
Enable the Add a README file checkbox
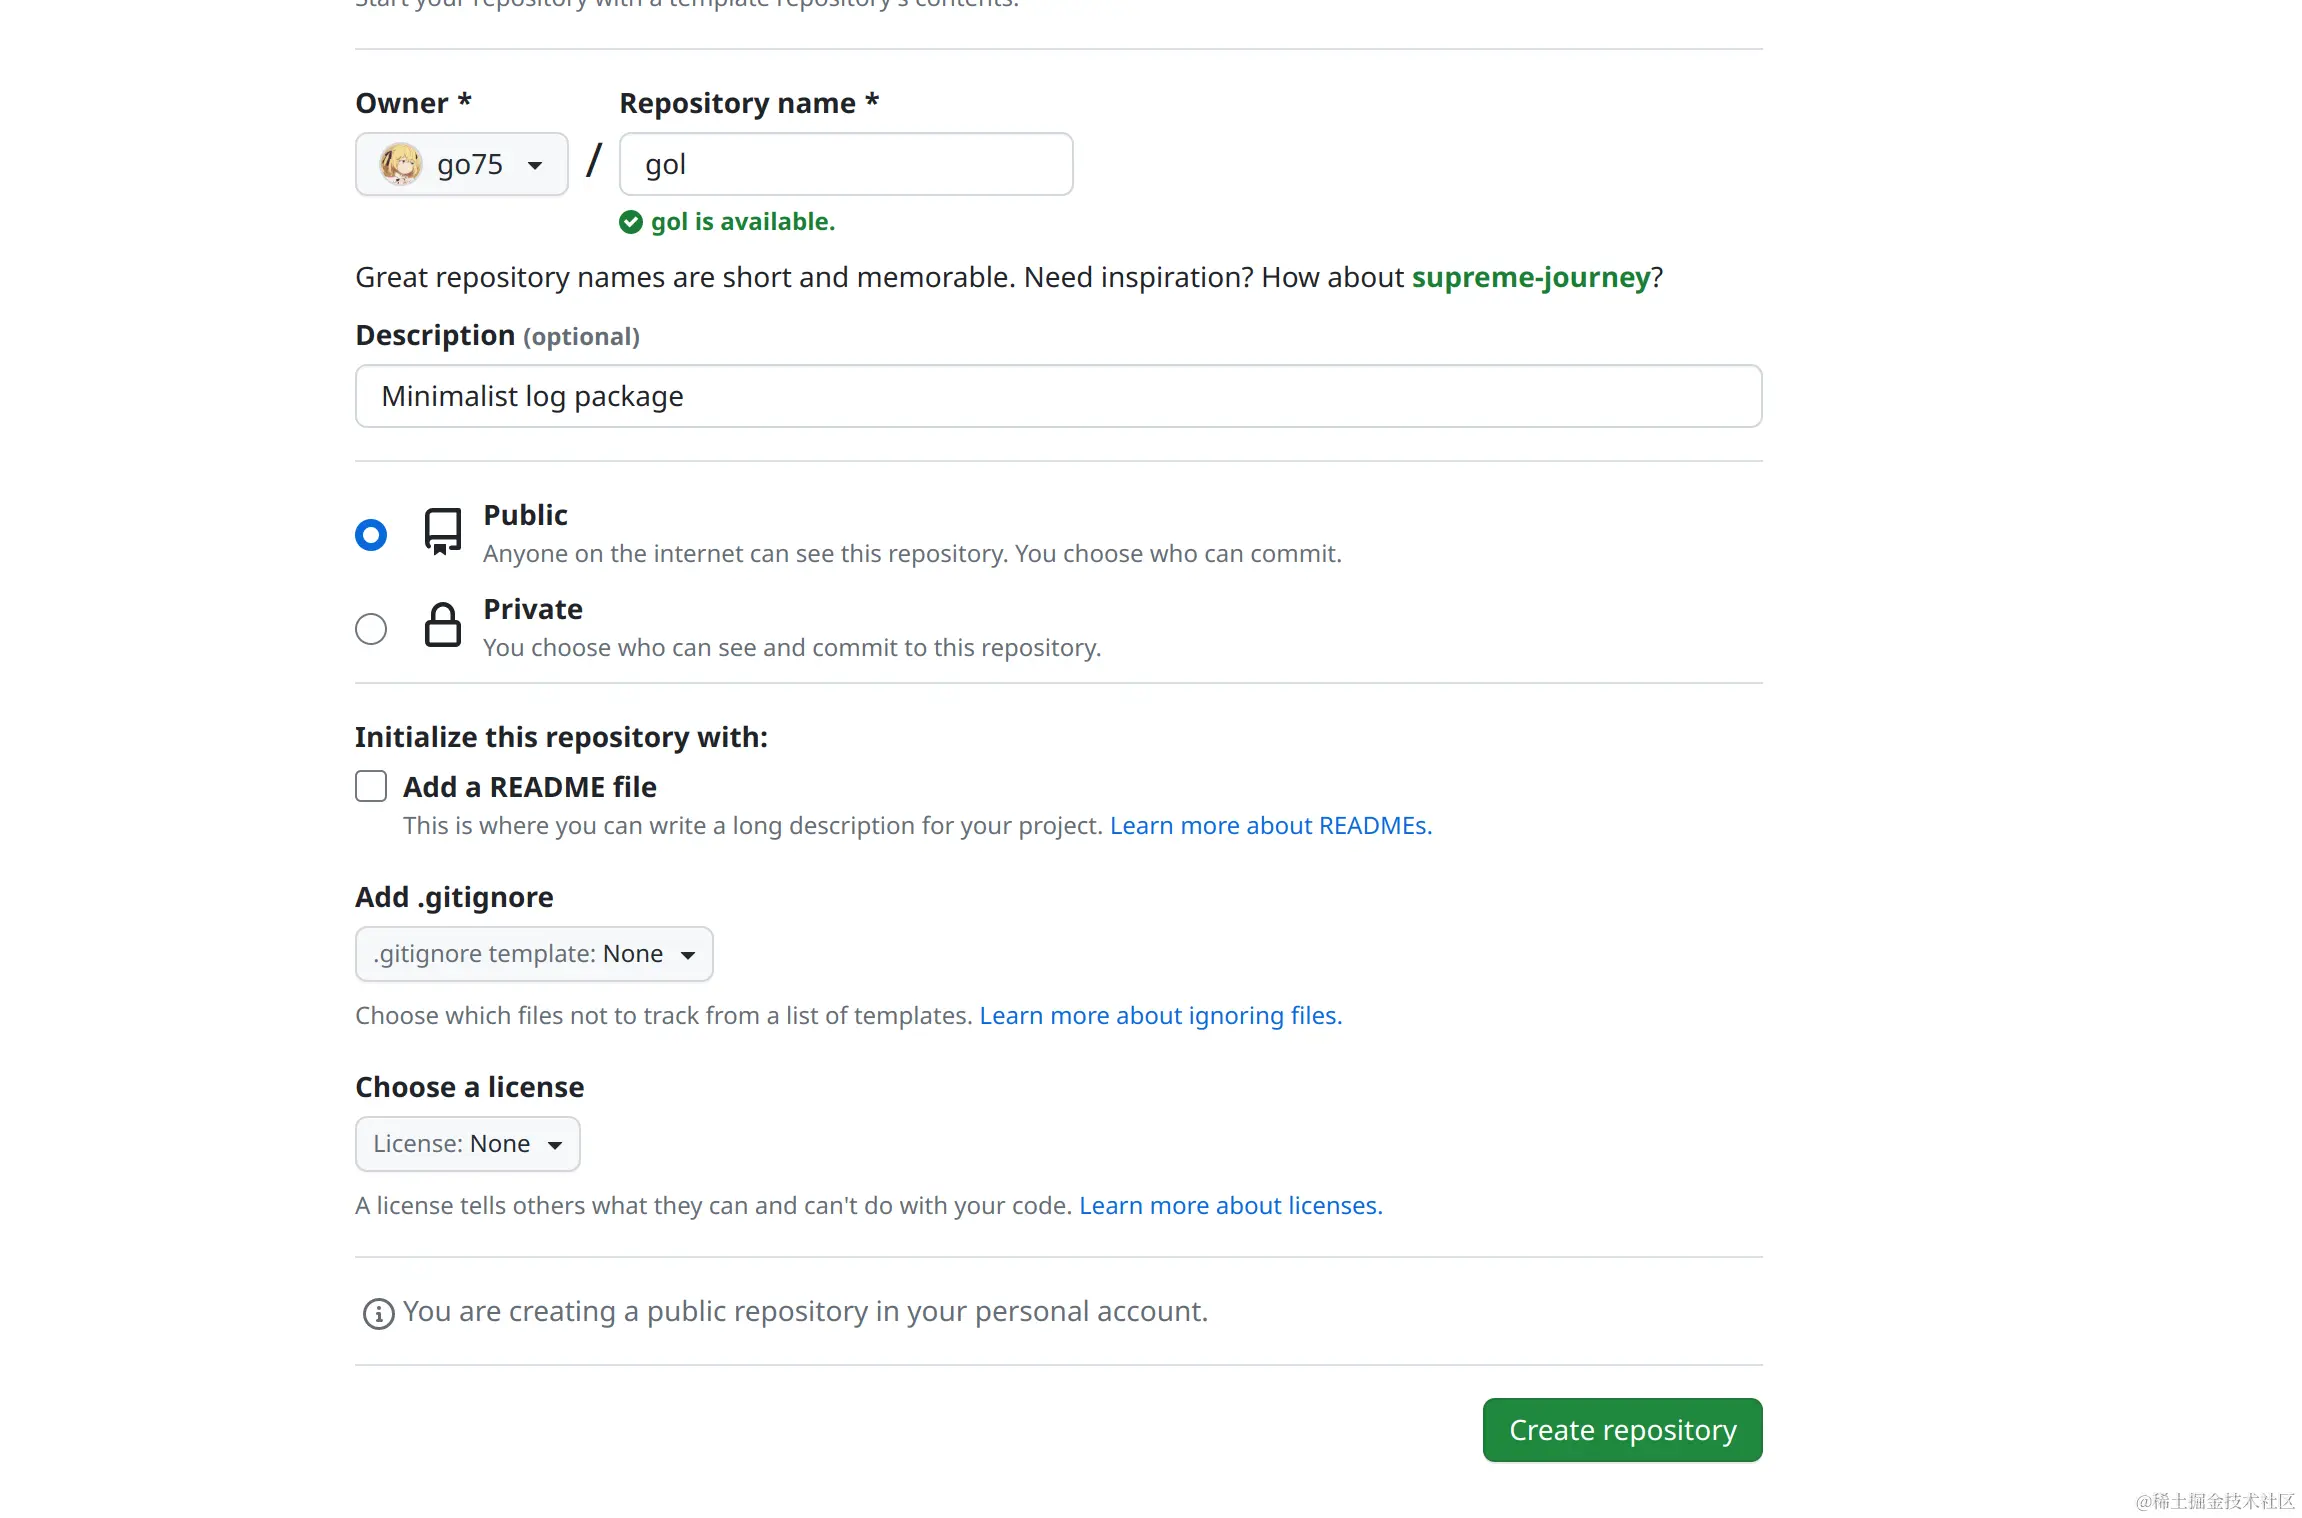[x=370, y=786]
